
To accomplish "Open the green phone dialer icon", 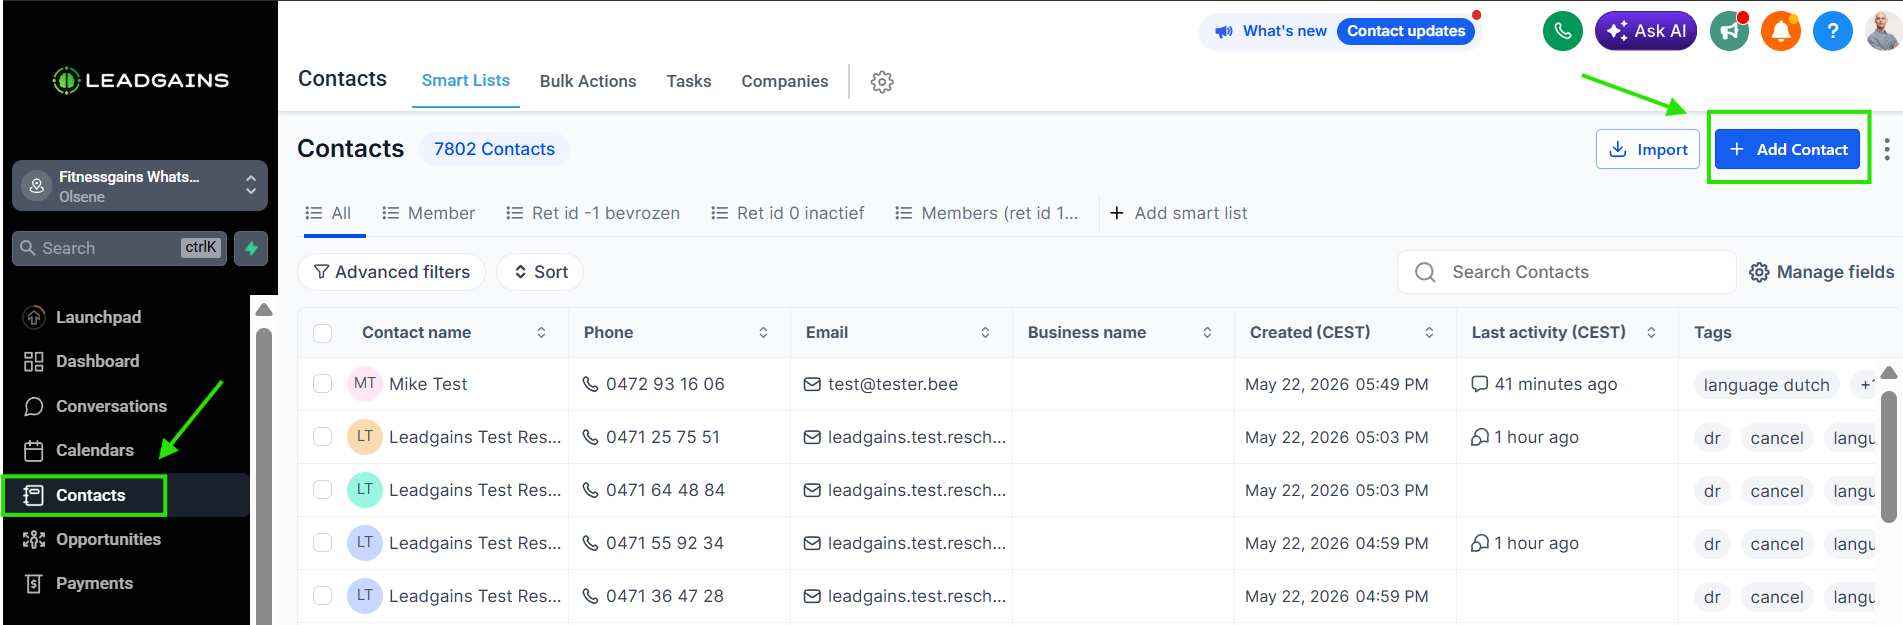I will [1562, 31].
